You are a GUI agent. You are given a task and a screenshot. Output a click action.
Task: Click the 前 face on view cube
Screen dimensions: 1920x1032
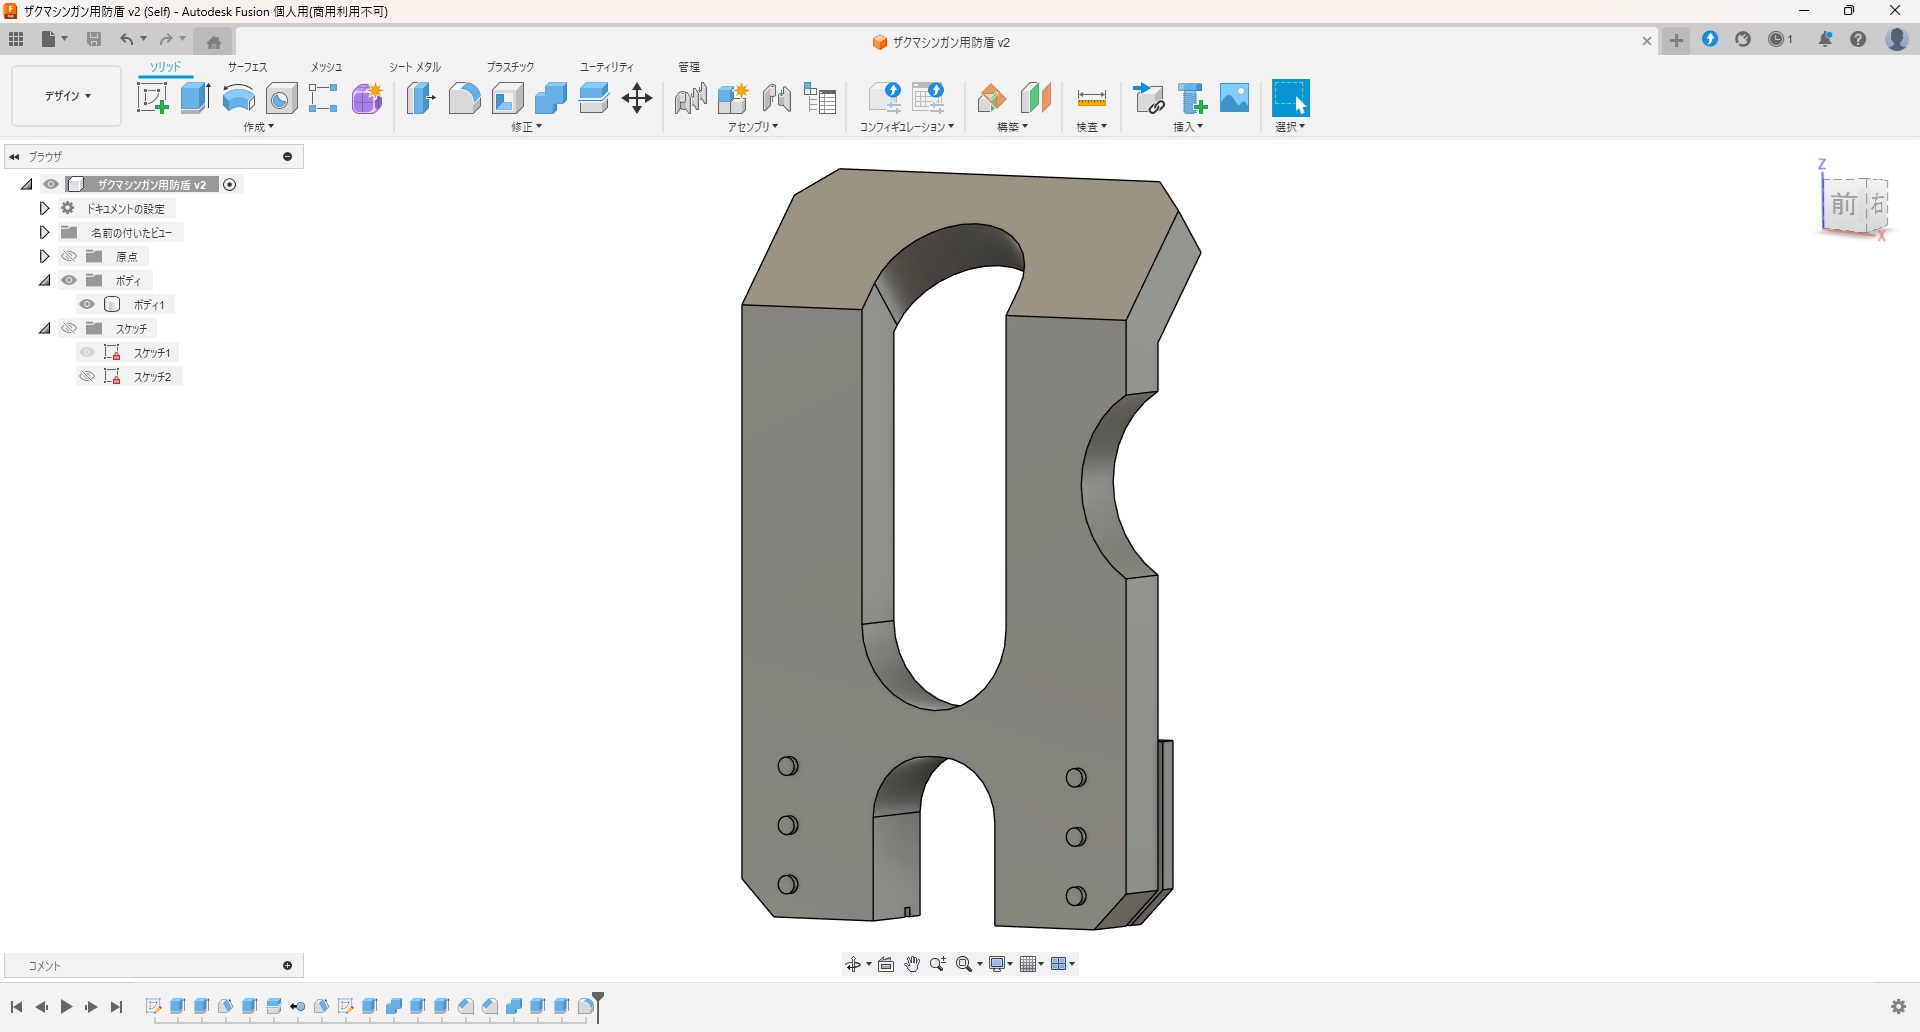pos(1843,205)
